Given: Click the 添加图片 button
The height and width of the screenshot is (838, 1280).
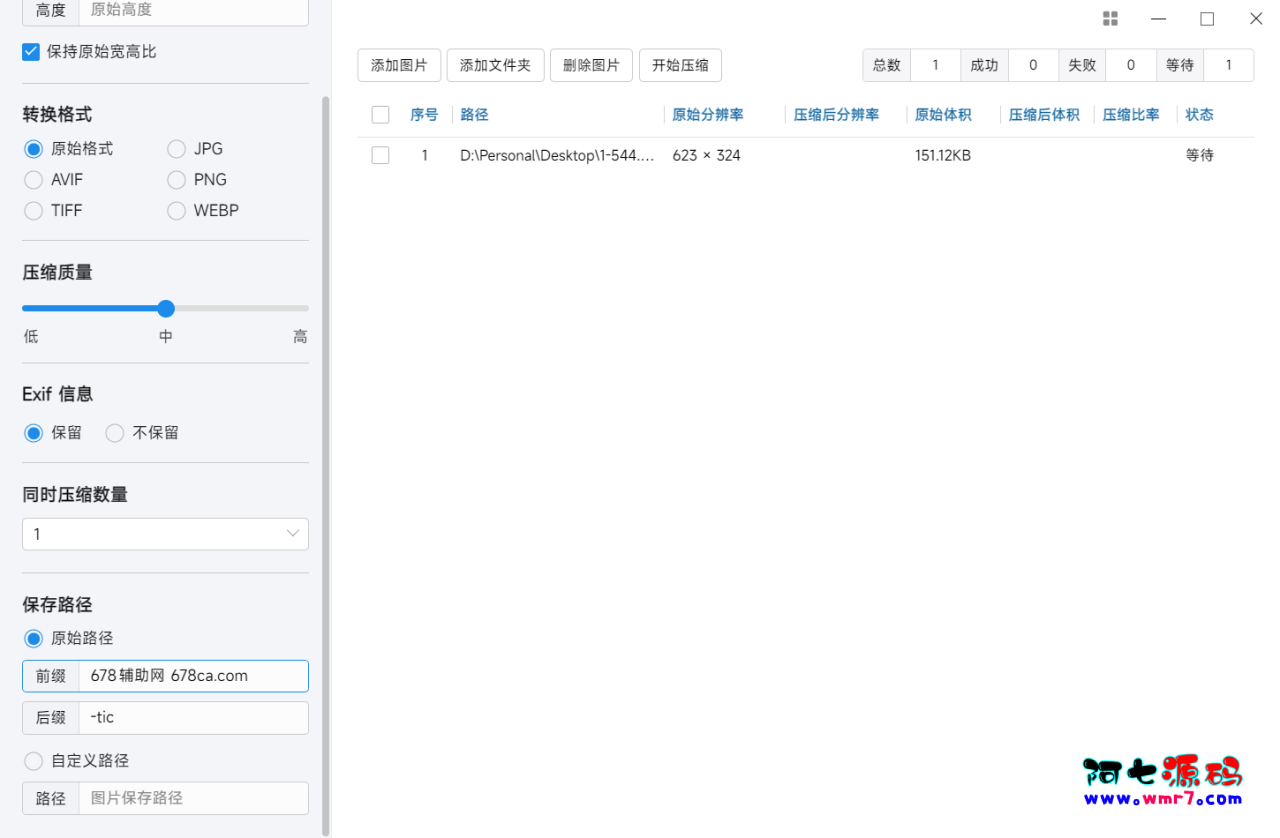Looking at the screenshot, I should click(x=399, y=65).
